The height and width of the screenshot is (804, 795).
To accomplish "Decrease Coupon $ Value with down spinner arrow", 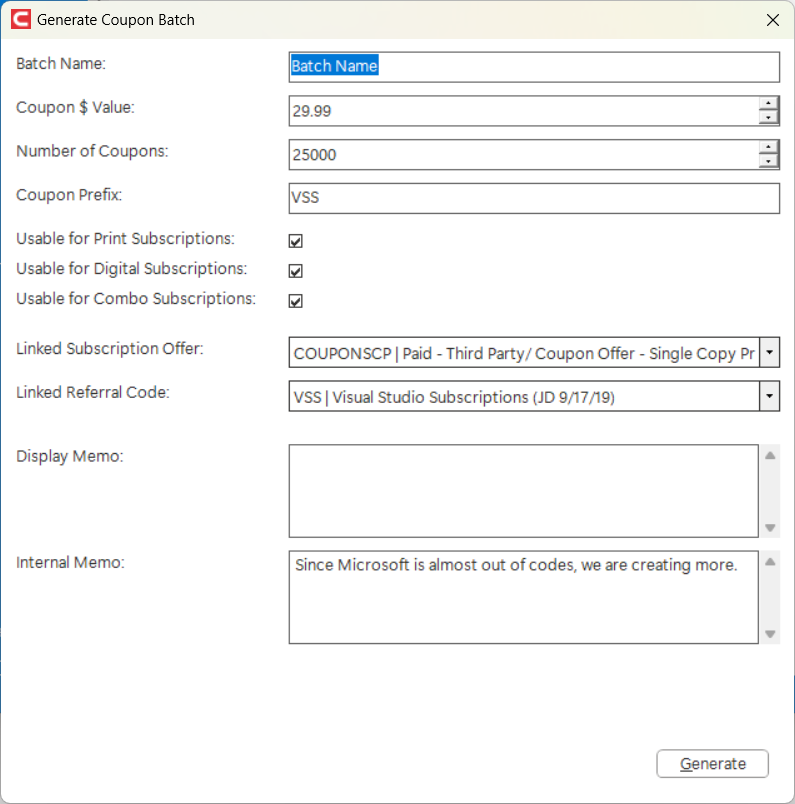I will coord(768,117).
